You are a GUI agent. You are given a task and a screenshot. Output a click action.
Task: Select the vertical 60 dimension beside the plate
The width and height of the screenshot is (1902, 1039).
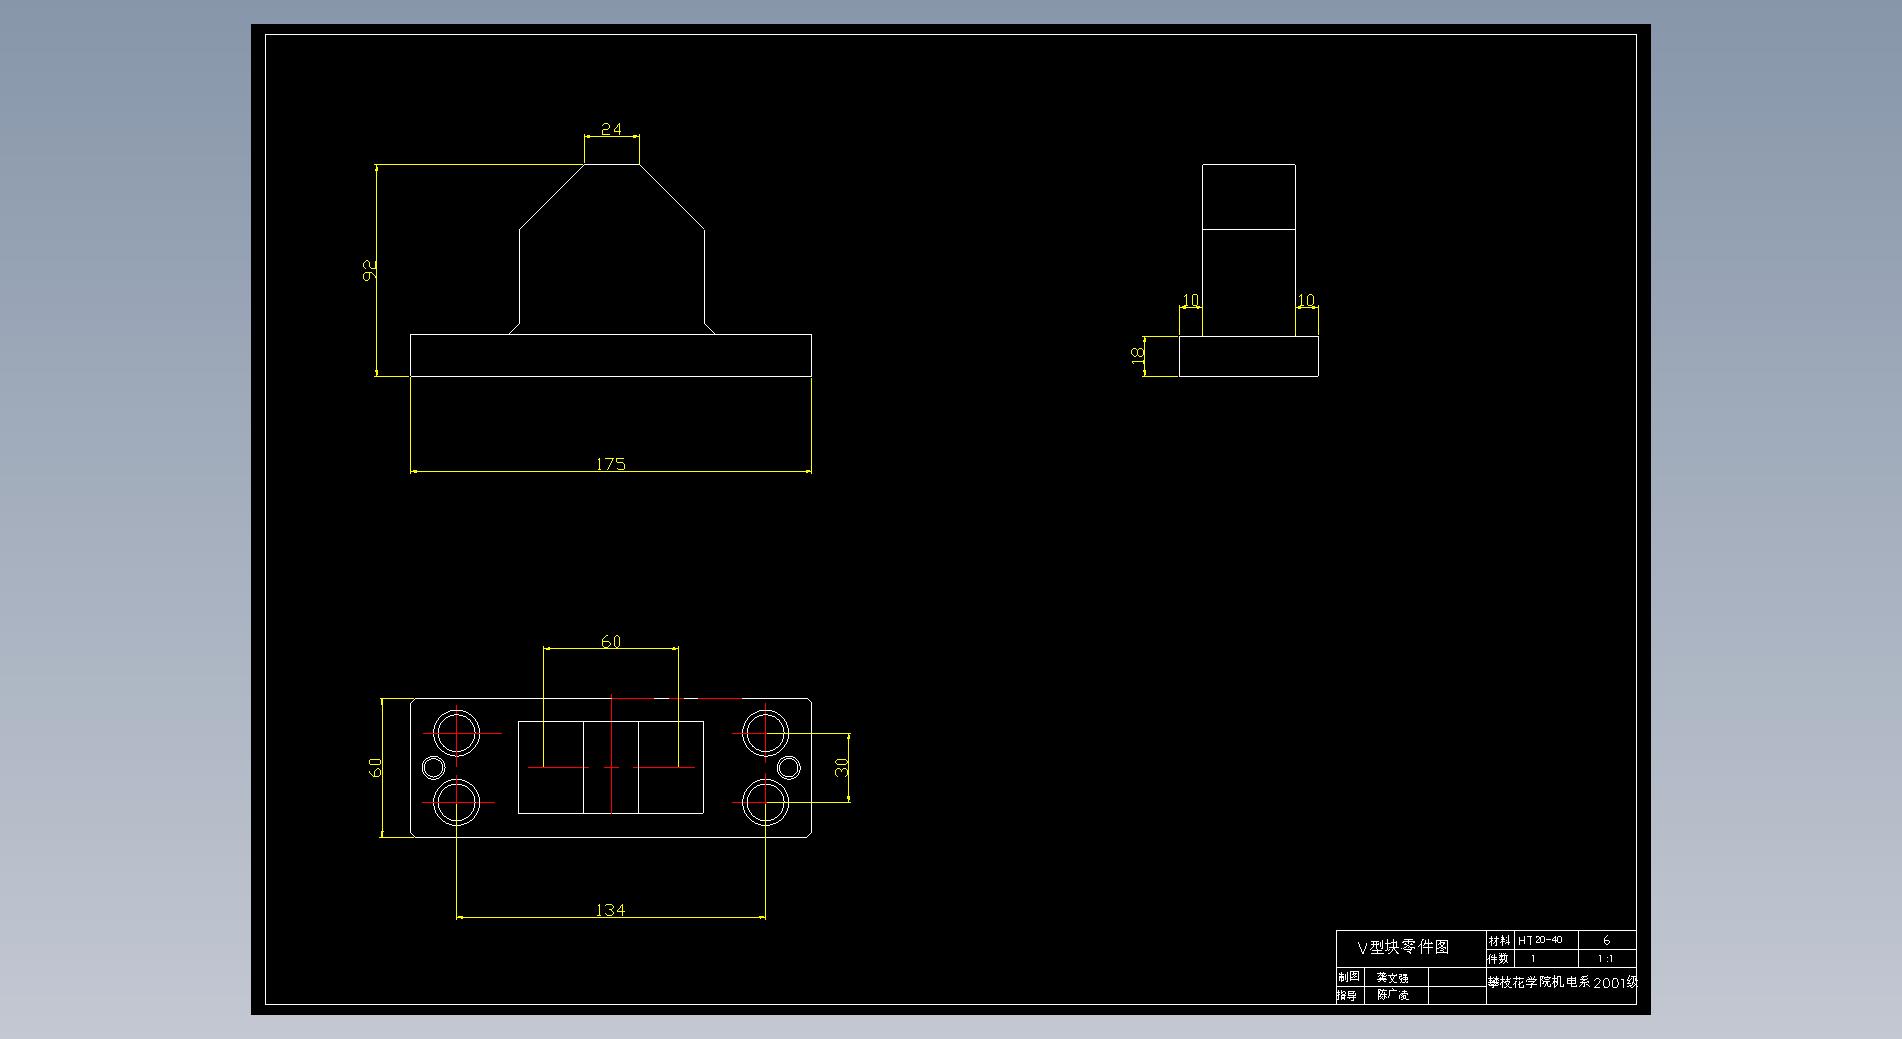click(x=375, y=767)
